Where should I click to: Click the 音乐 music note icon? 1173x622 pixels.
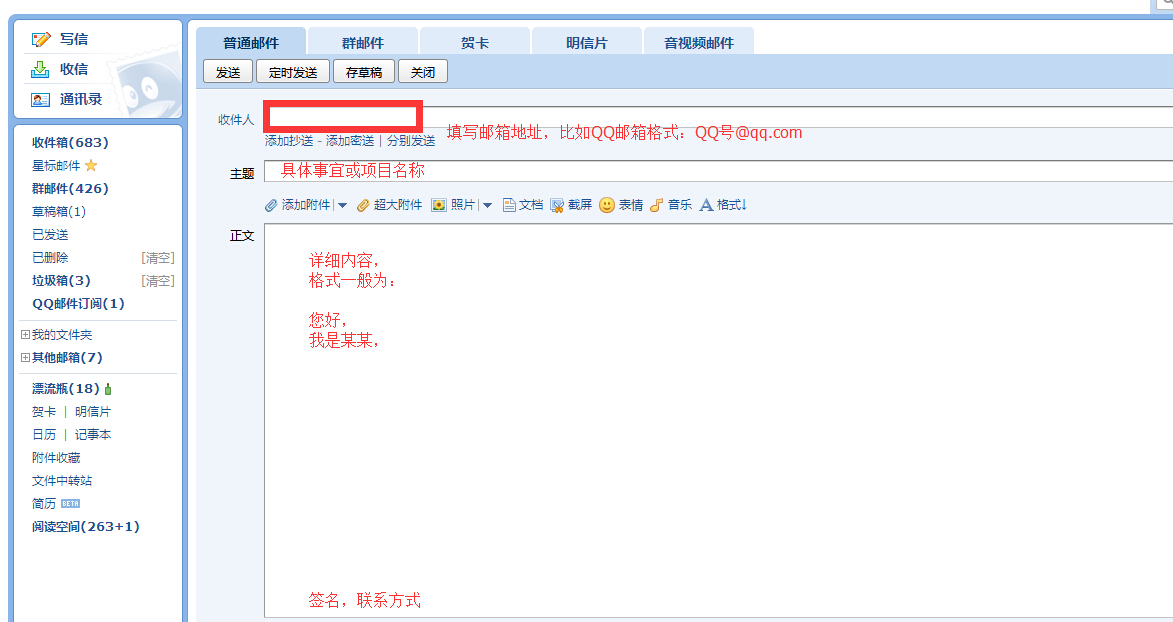[x=656, y=205]
